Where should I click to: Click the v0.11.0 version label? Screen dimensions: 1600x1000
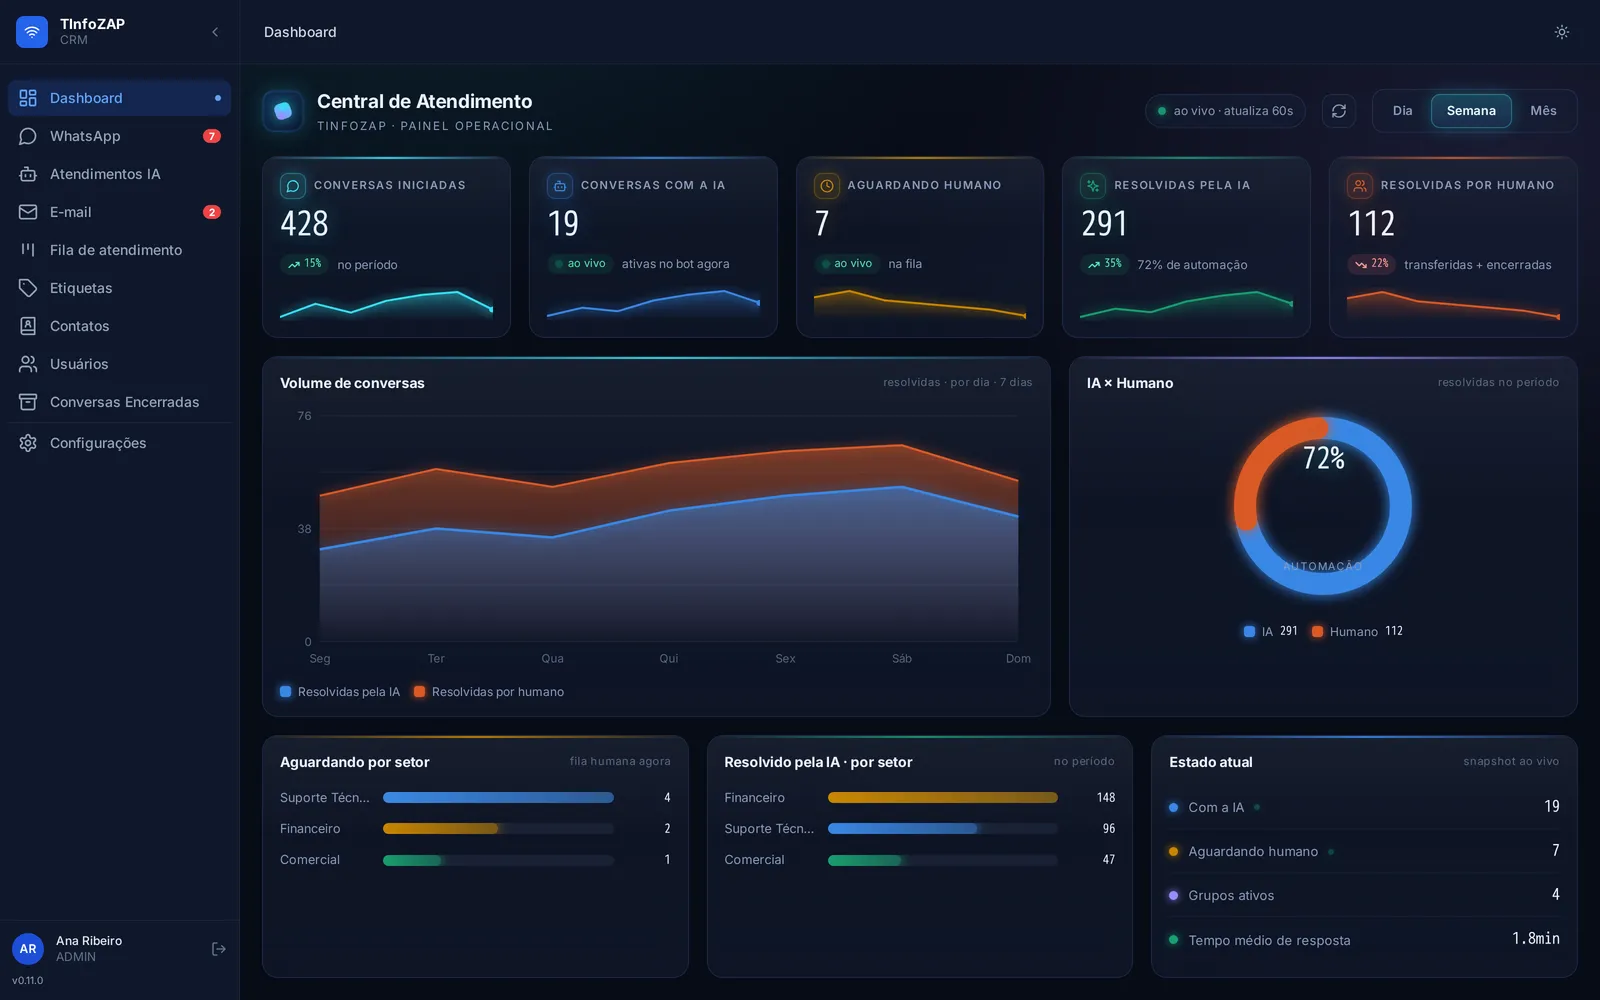coord(28,981)
